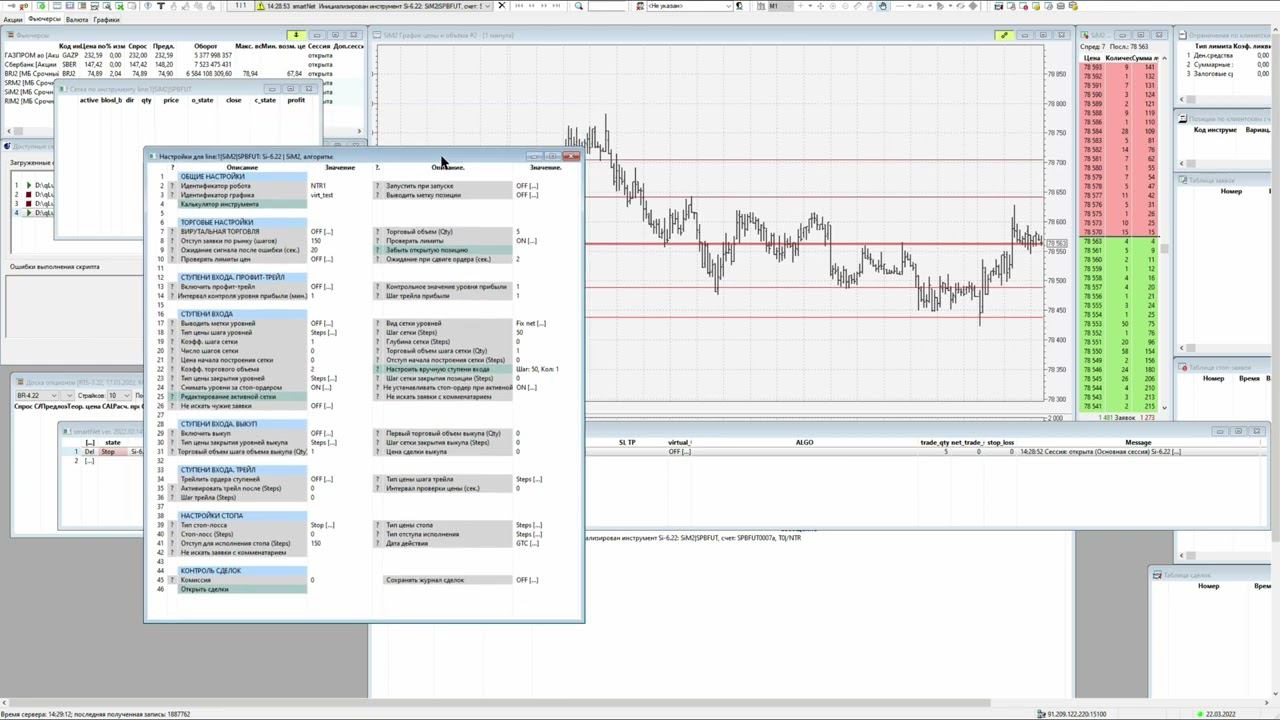Image resolution: width=1280 pixels, height=720 pixels.
Task: Switch to the Фьючерсы tab
Action: (44, 19)
